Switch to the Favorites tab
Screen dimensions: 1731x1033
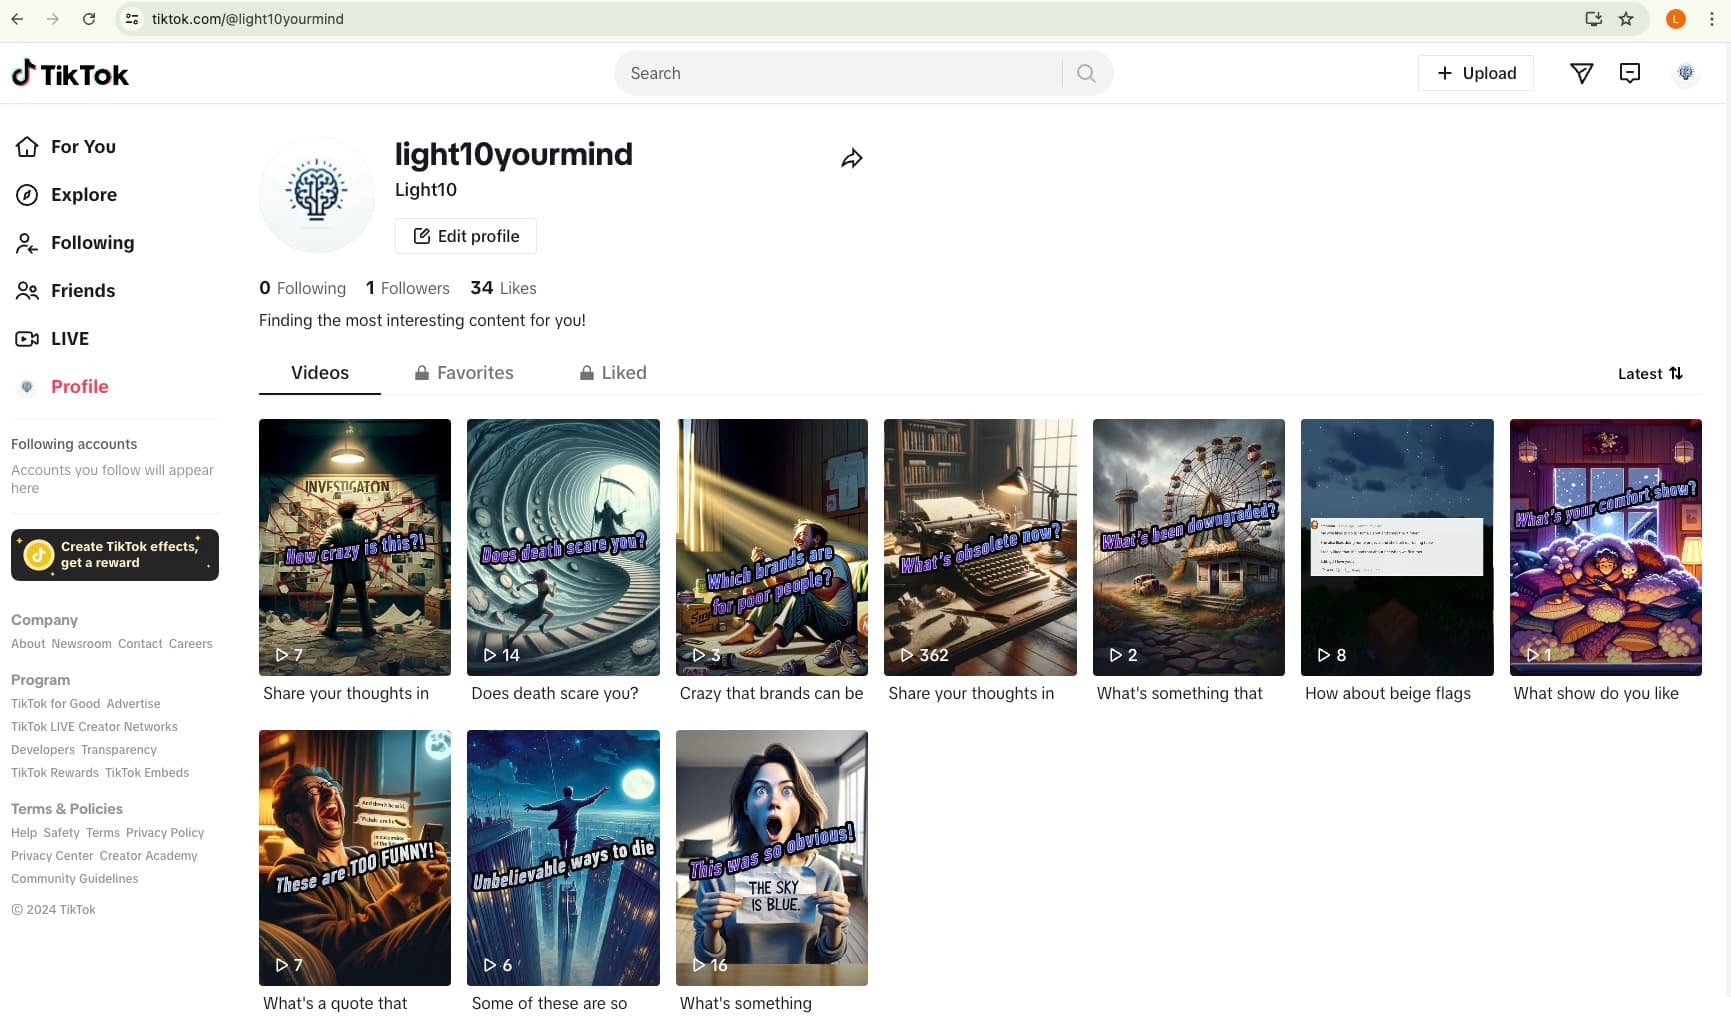coord(464,373)
